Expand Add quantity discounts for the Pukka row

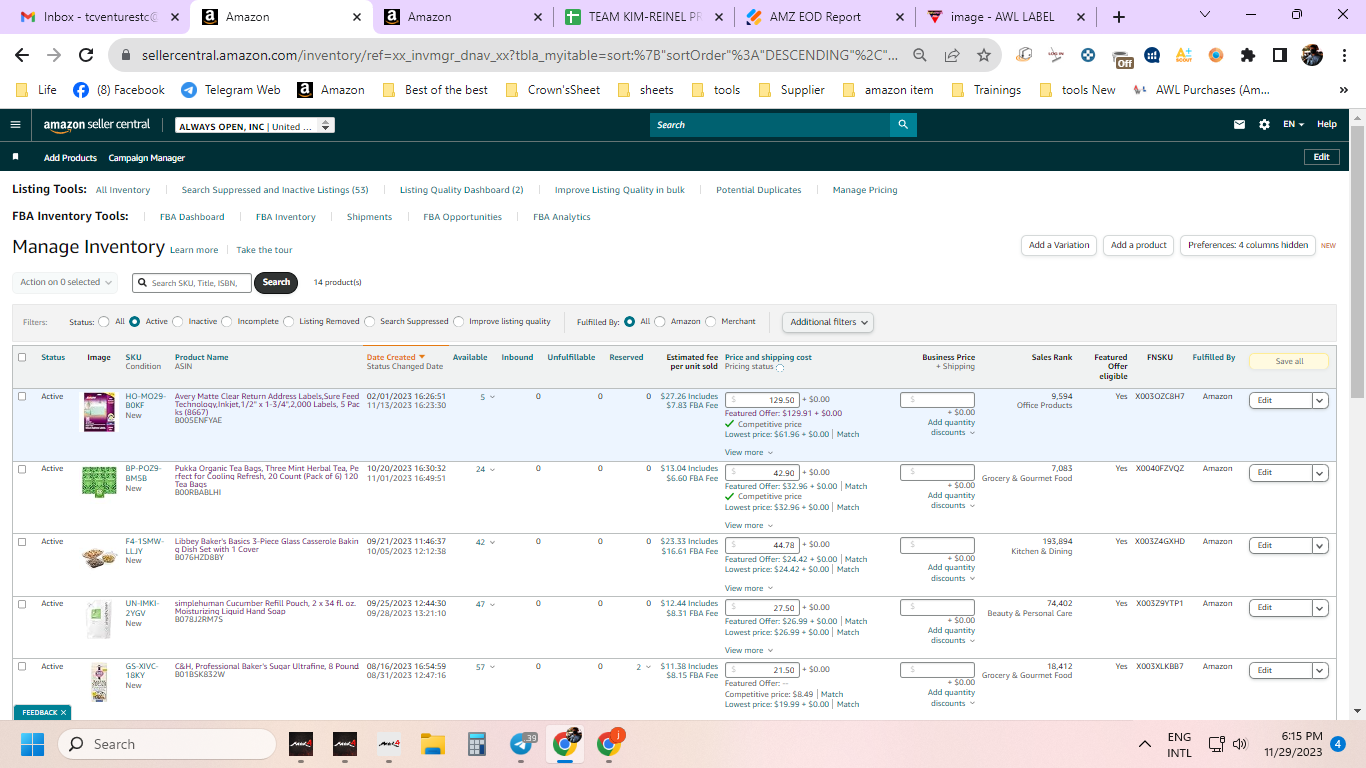tap(951, 500)
